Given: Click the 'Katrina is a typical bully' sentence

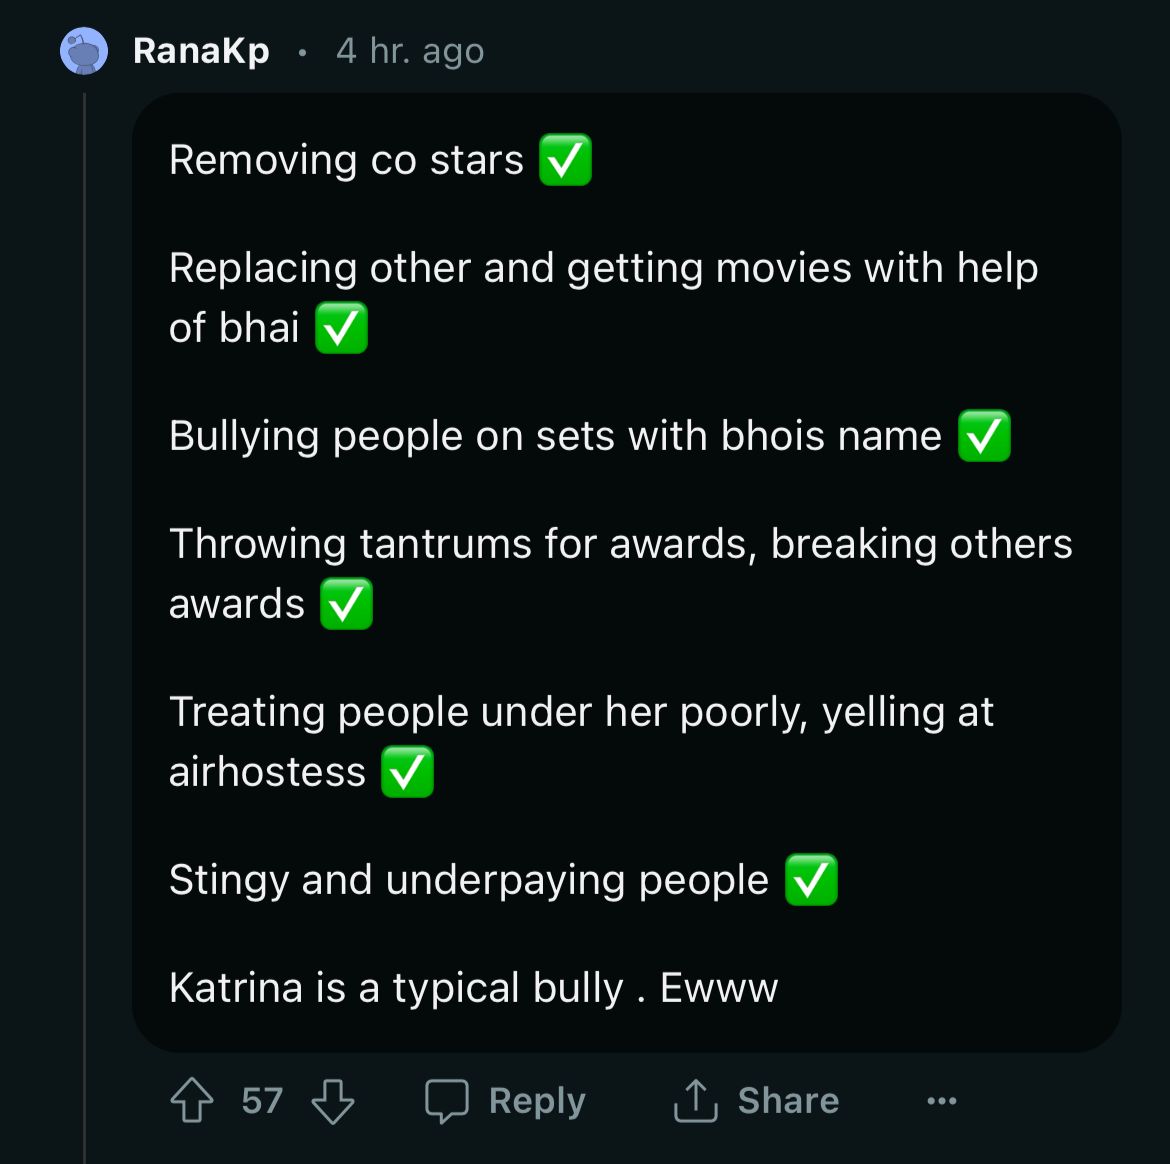Looking at the screenshot, I should click(x=473, y=988).
